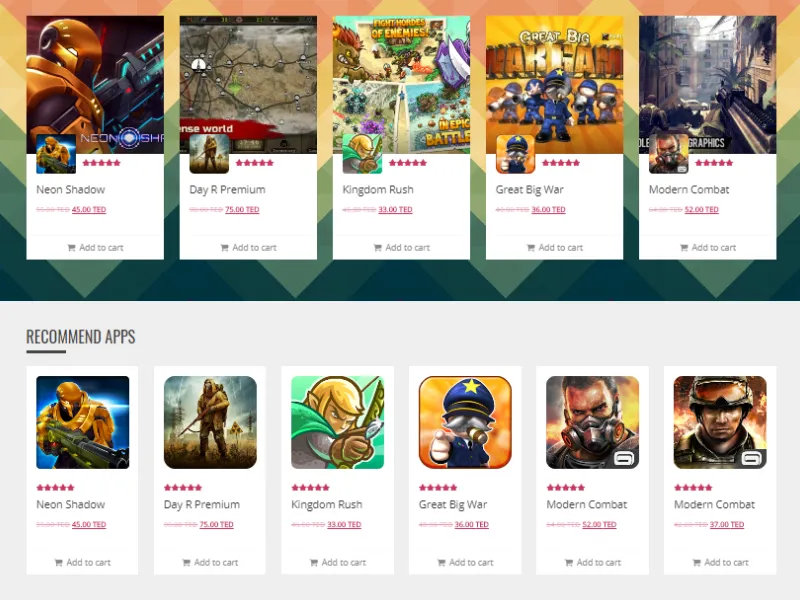The width and height of the screenshot is (800, 600).
Task: Open Great Big War title in Recommend Apps
Action: (453, 505)
